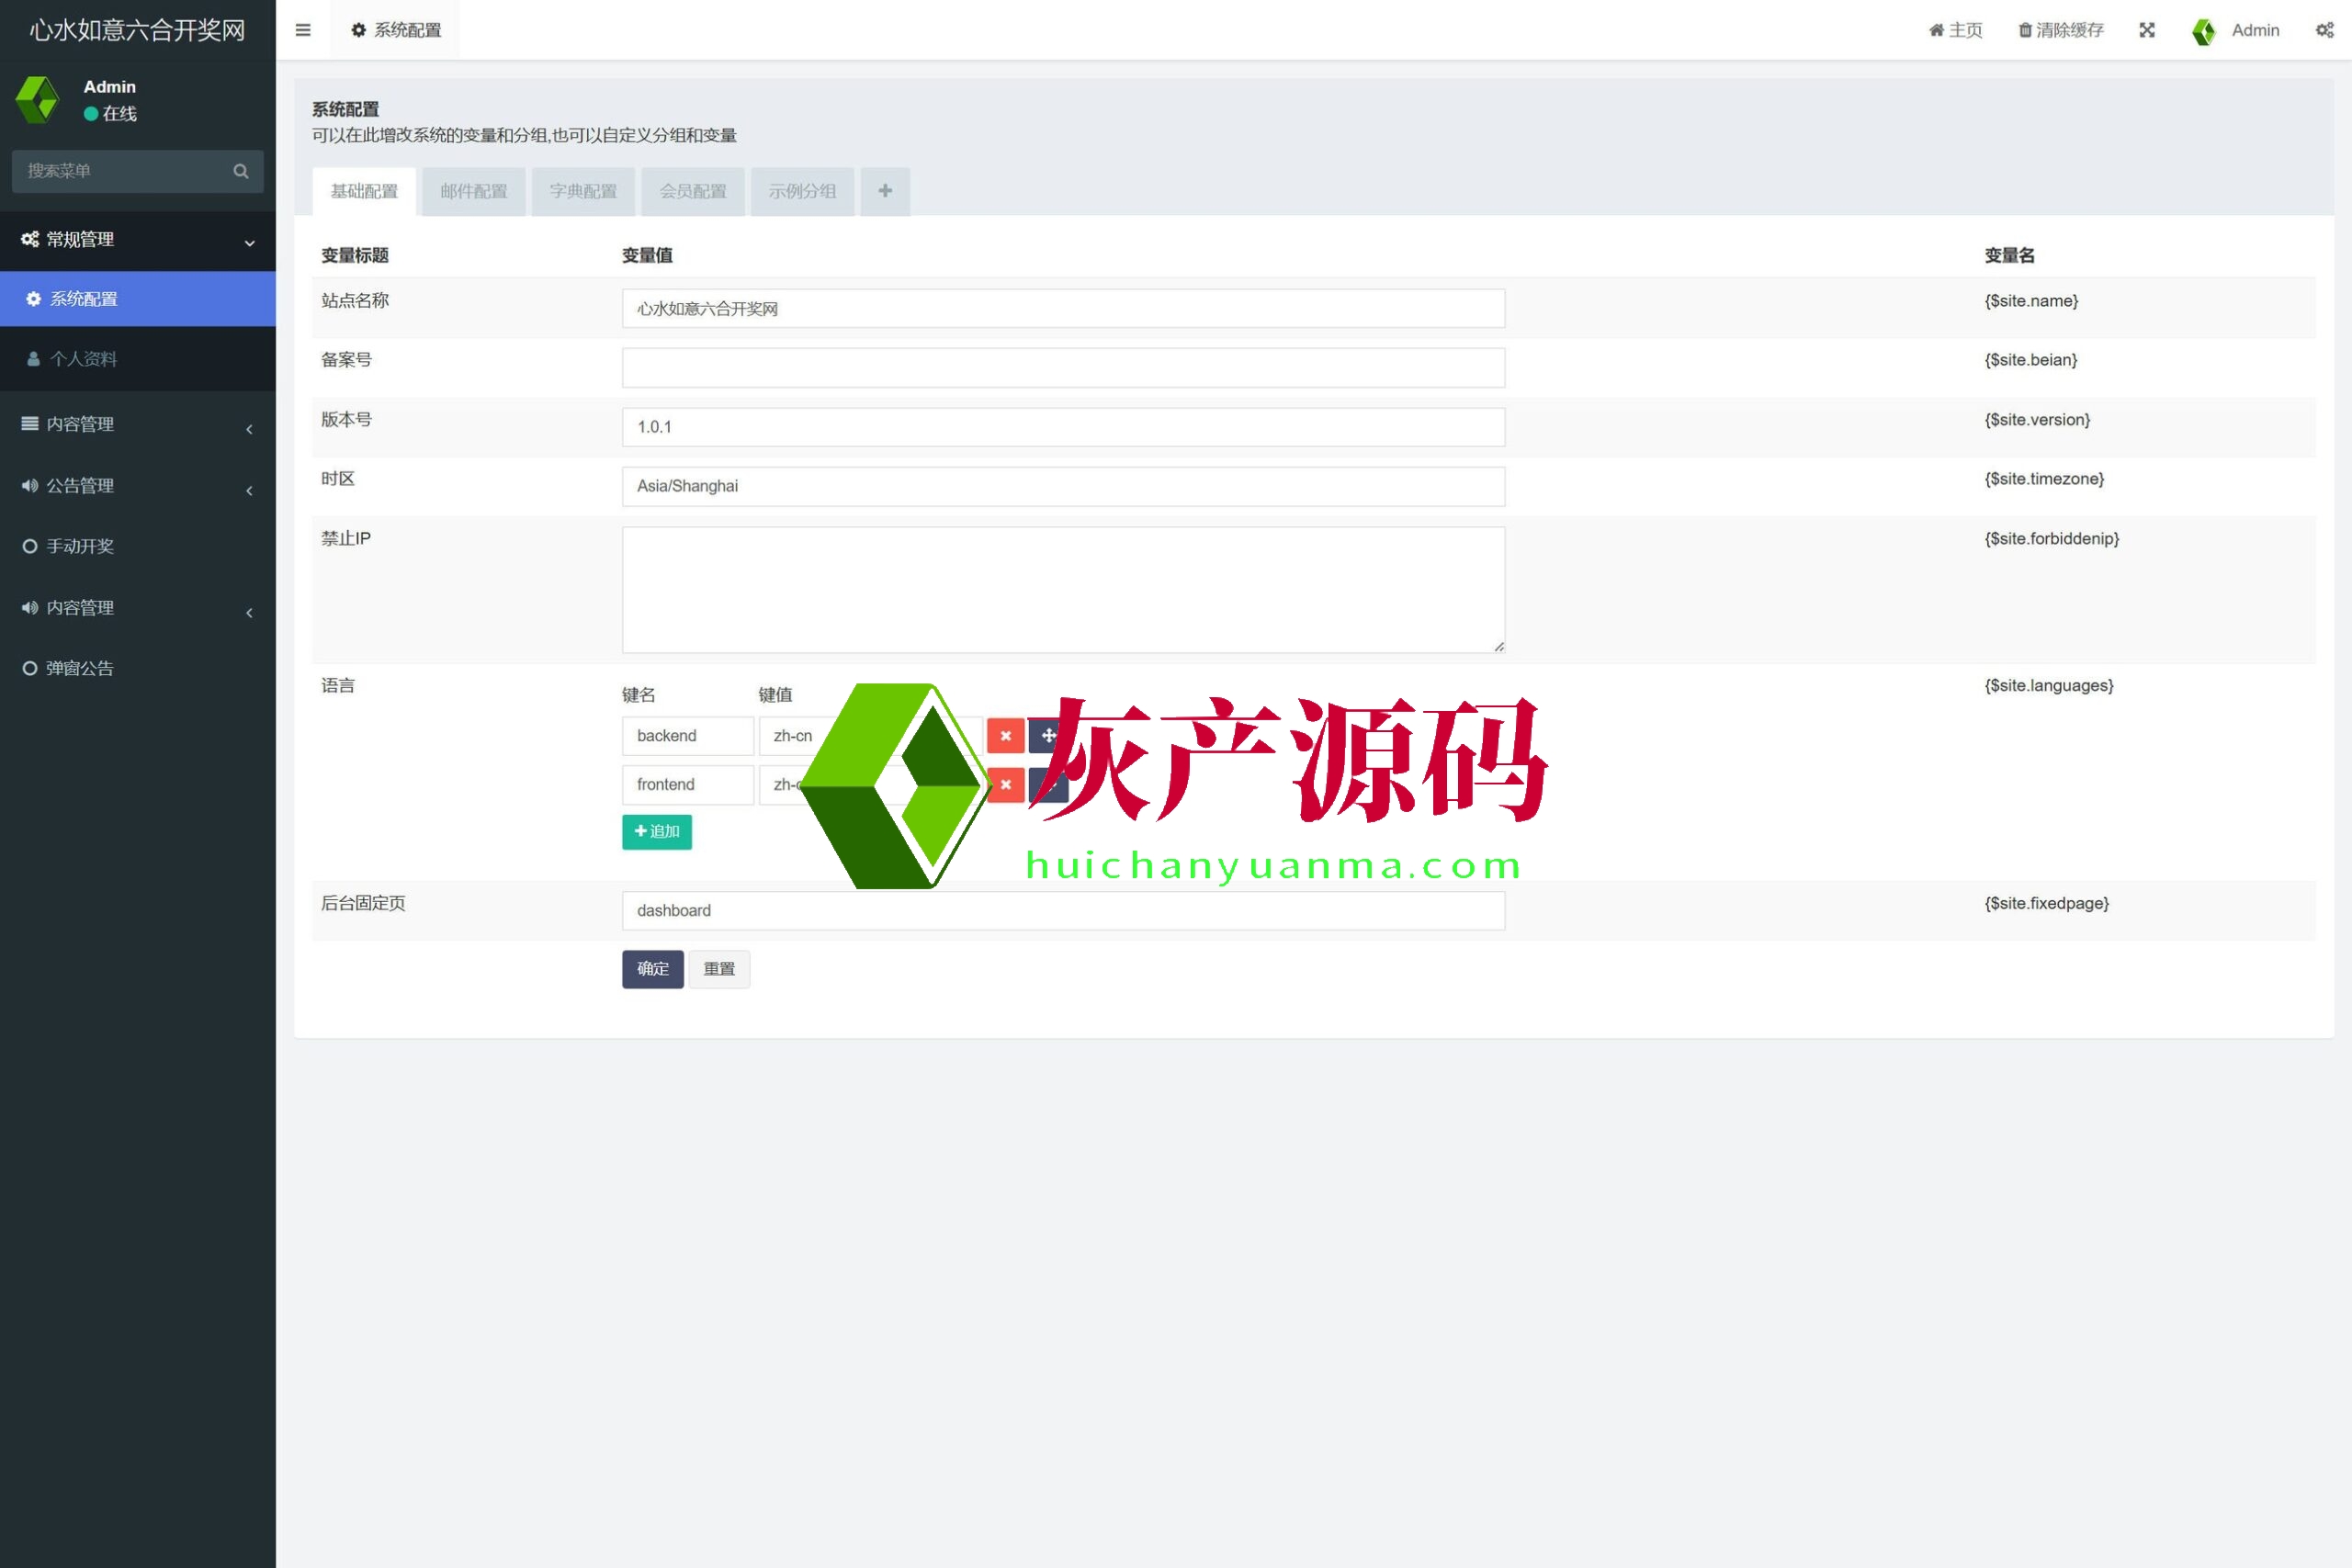Open the settings gears icon at top right
Viewport: 2352px width, 1568px height.
pos(2324,30)
